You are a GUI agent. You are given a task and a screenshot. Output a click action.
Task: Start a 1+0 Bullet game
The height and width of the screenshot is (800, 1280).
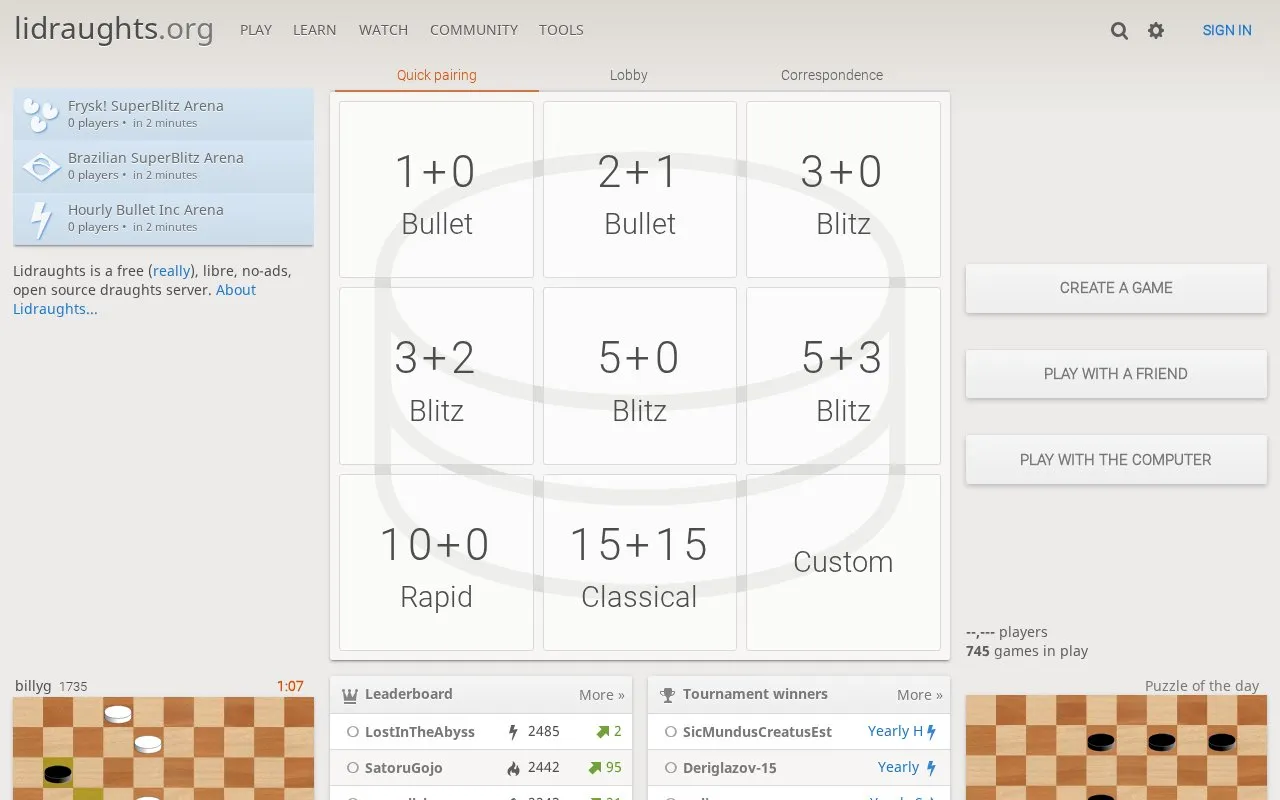pos(436,189)
